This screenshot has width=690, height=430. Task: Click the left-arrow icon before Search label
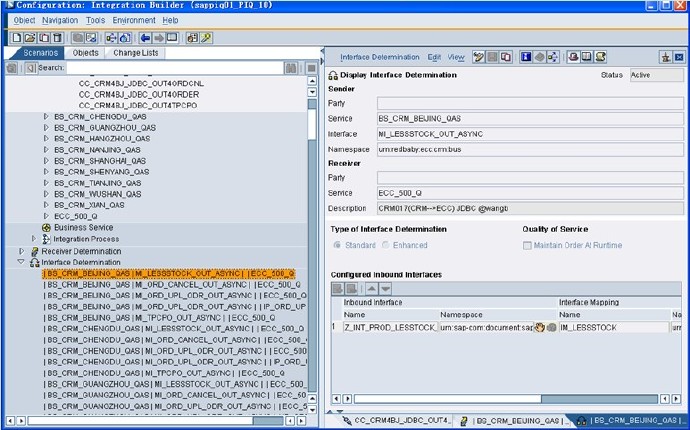(30, 68)
